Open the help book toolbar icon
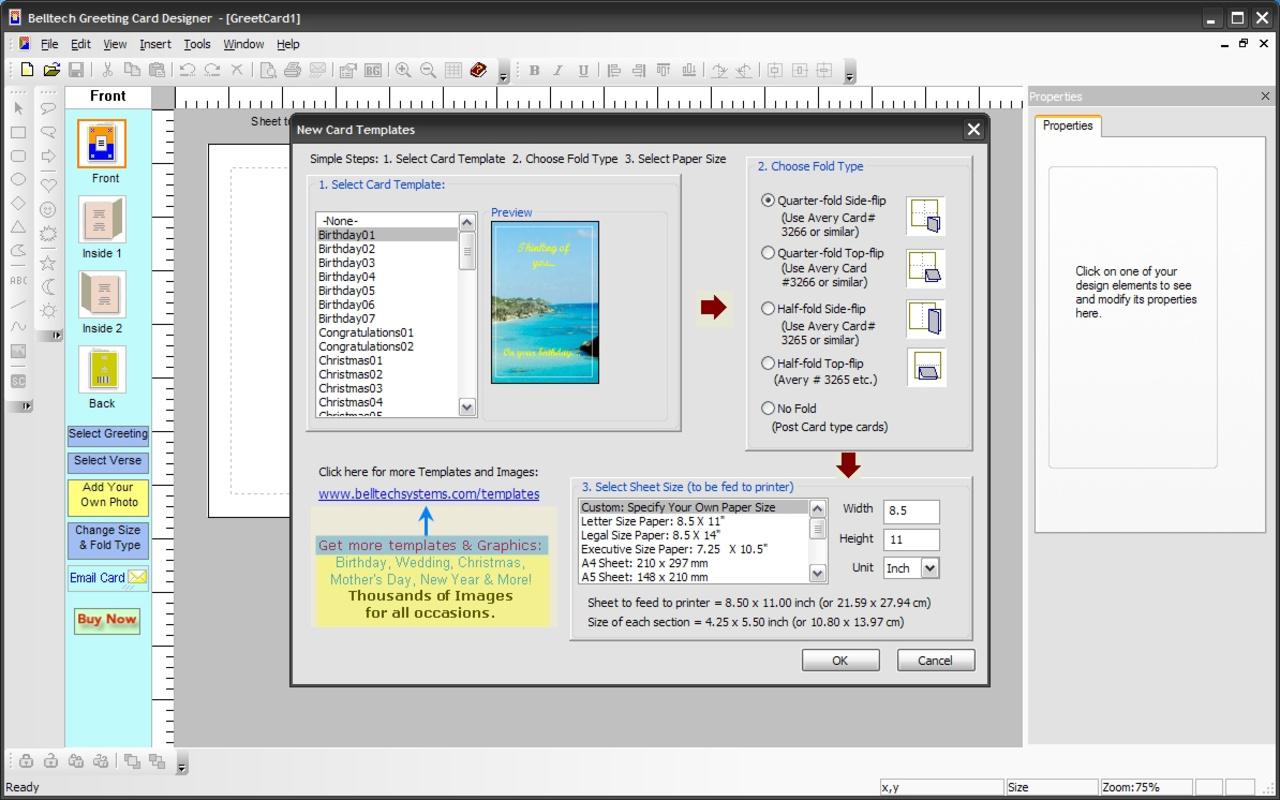The image size is (1280, 800). tap(478, 70)
